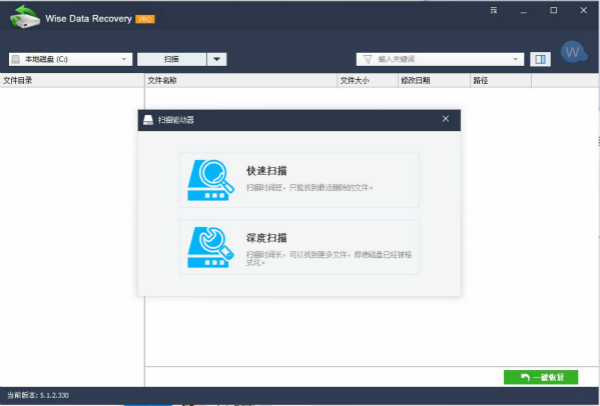Click the Deep Scan (深度扫描) wrench icon
600x406 pixels.
click(x=211, y=247)
